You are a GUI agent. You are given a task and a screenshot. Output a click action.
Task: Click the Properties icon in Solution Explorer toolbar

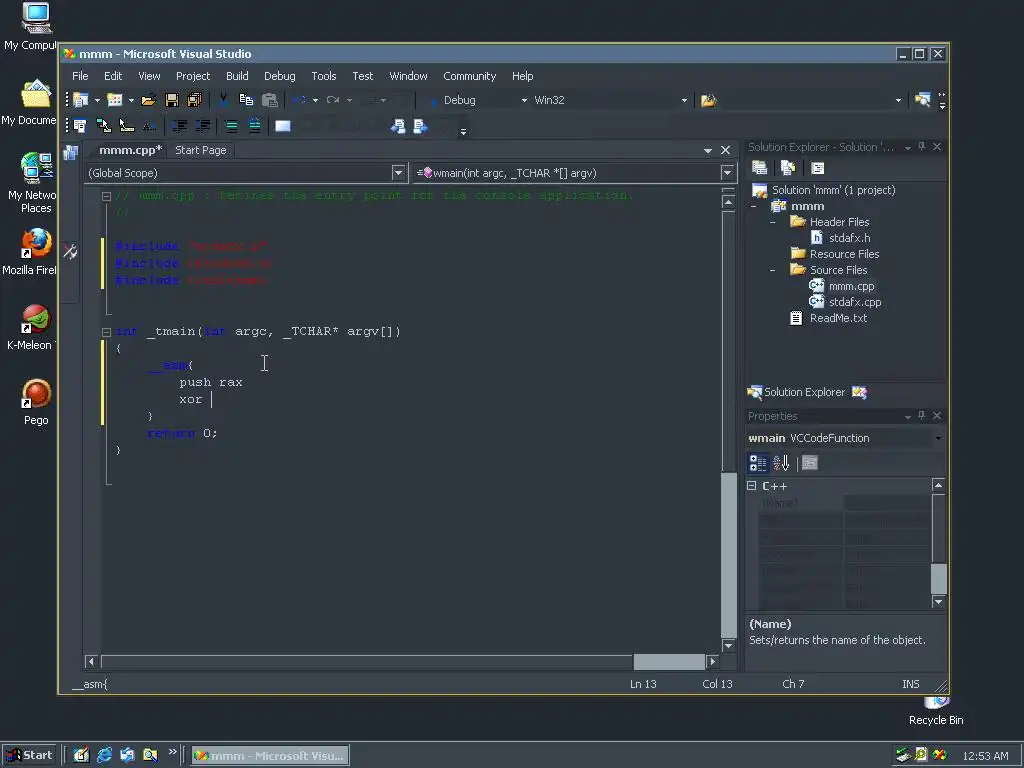click(760, 168)
